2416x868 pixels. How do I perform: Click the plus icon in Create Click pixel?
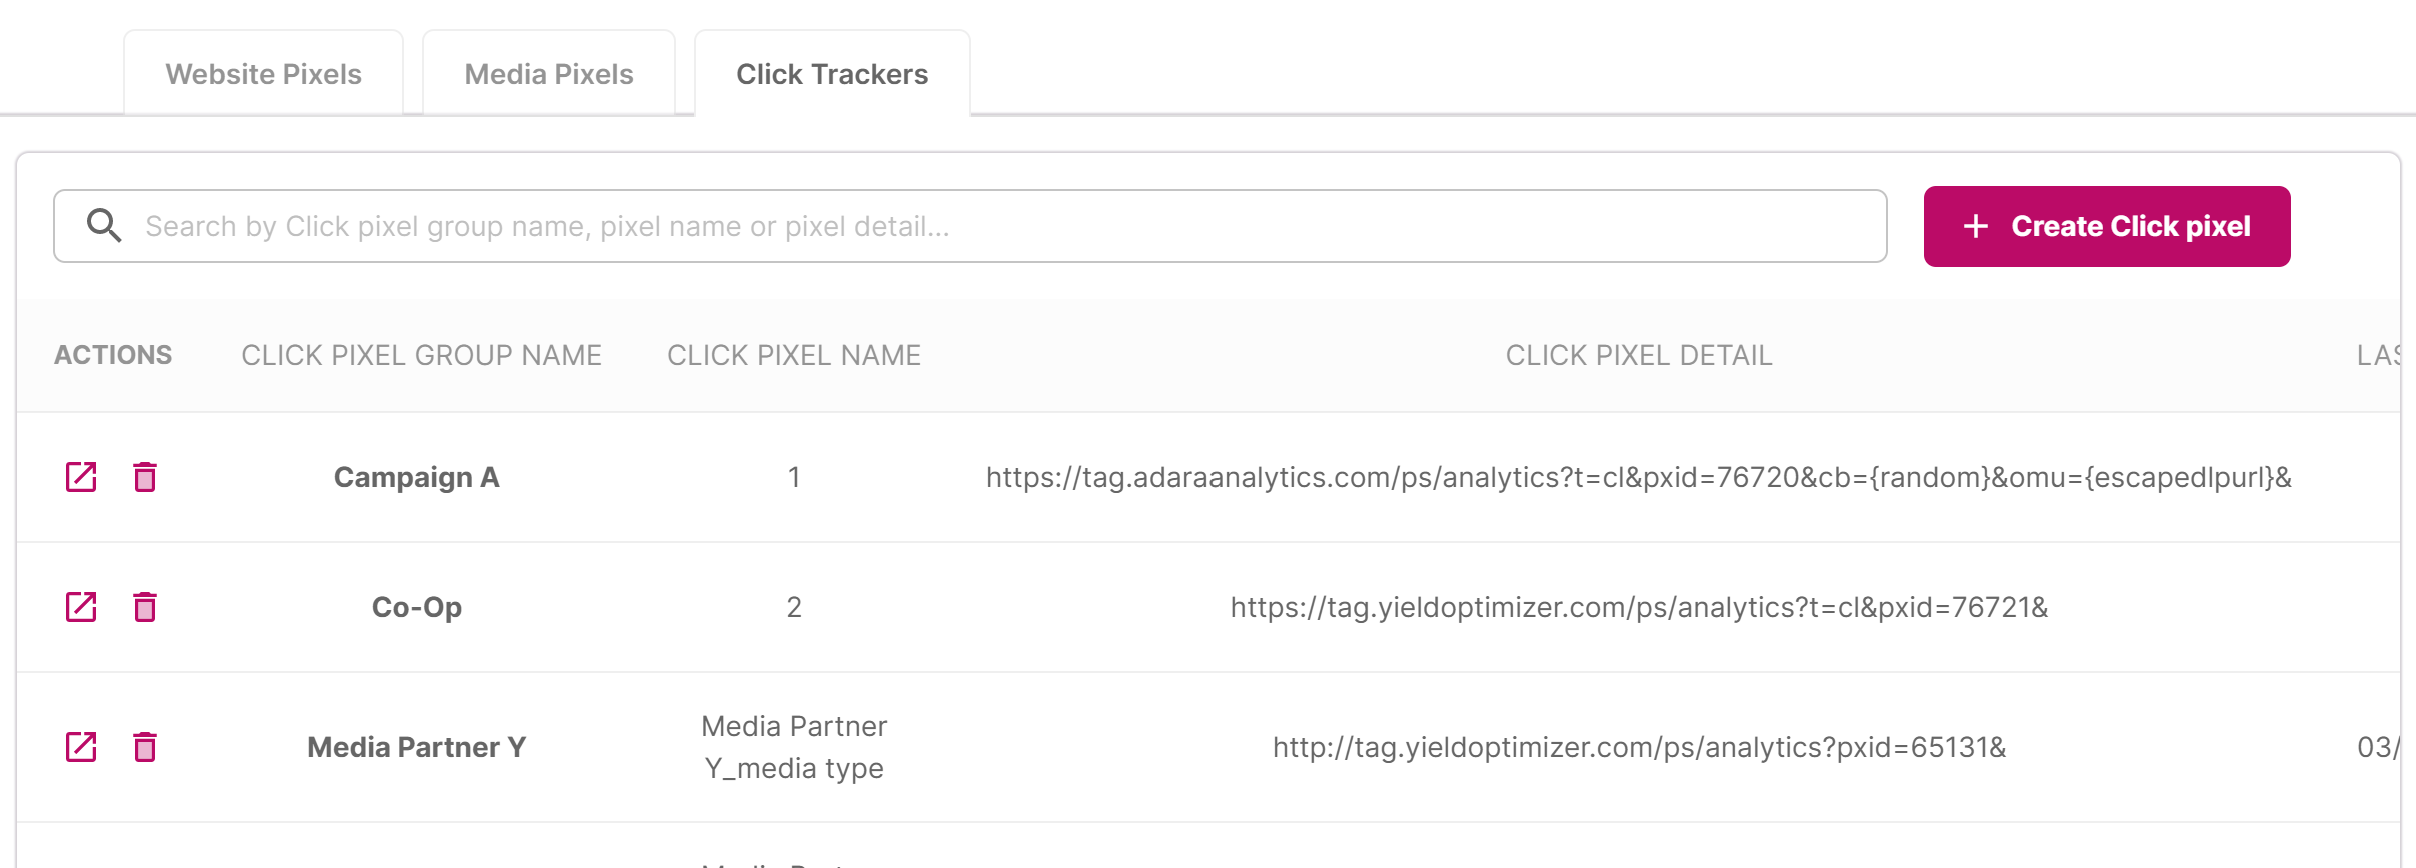pos(1975,226)
